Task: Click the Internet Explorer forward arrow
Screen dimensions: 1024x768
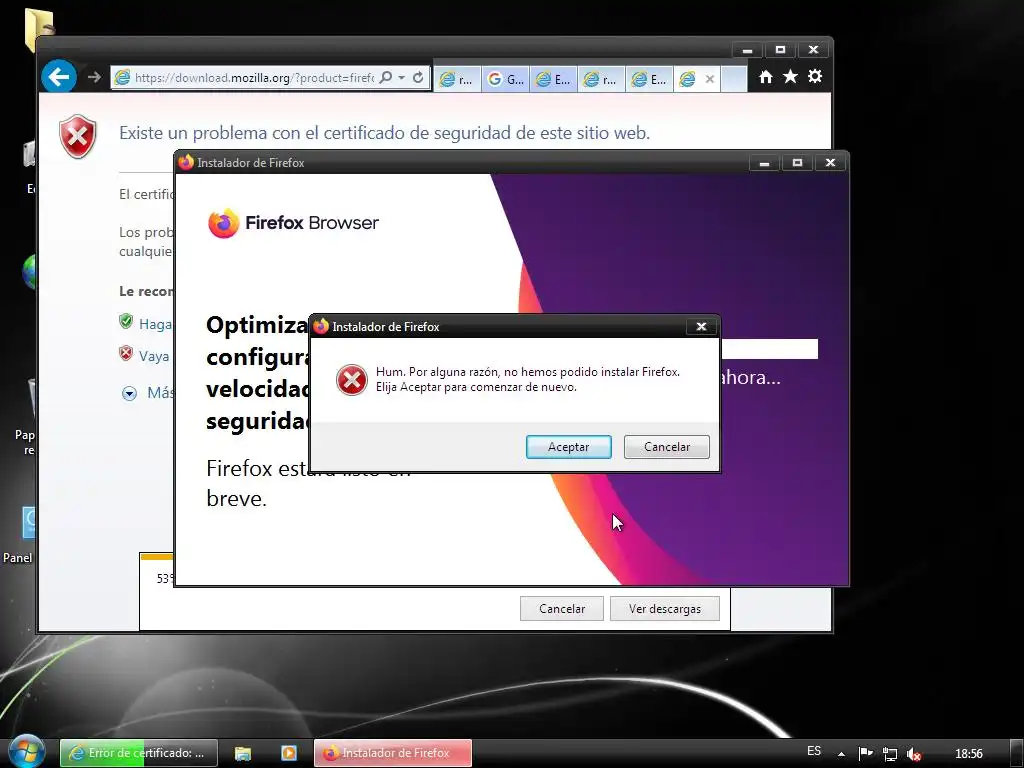Action: point(95,78)
